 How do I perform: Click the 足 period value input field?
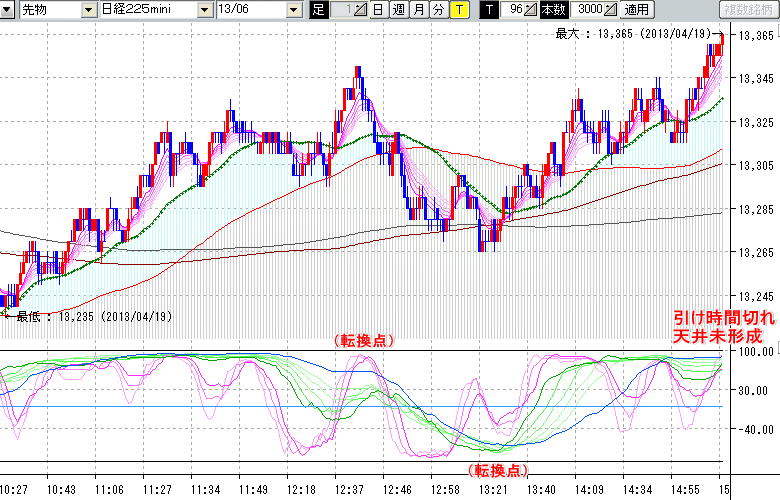340,10
